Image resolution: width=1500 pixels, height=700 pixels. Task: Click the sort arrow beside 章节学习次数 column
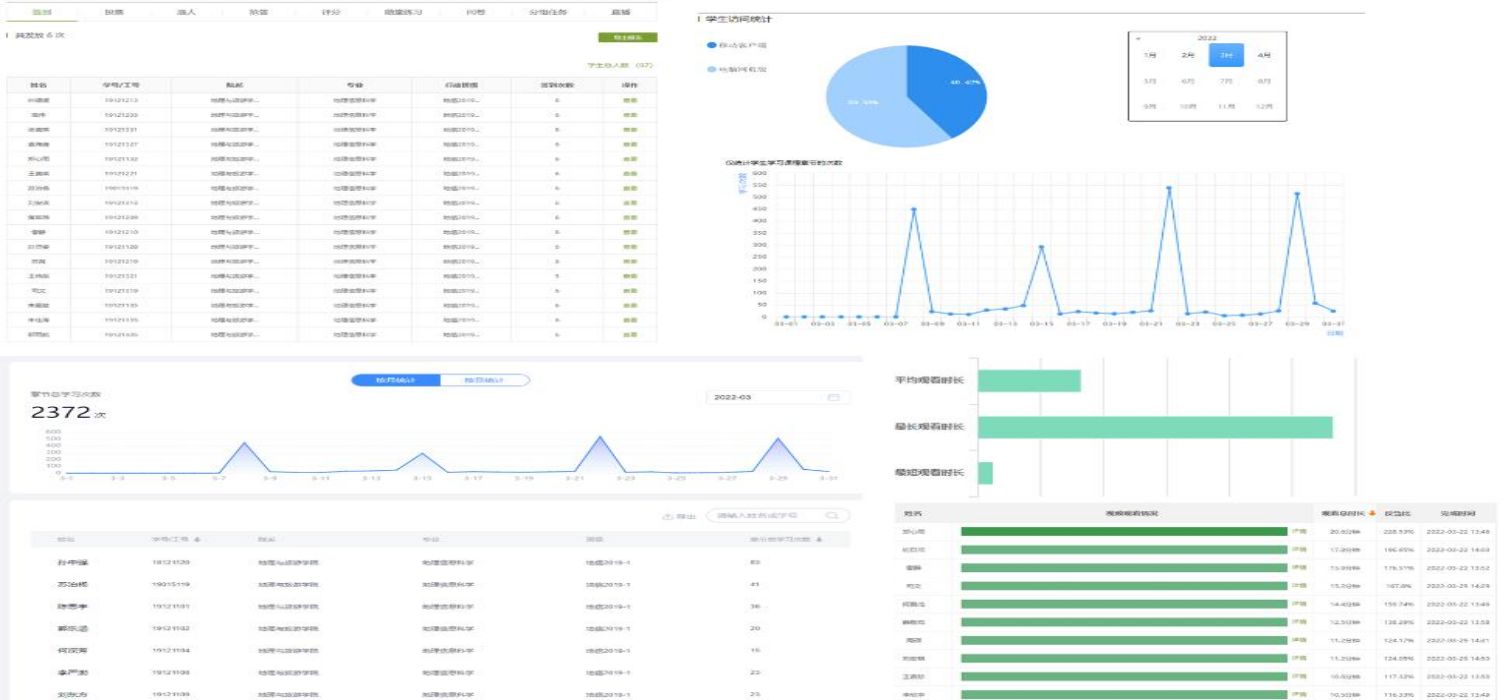click(820, 540)
